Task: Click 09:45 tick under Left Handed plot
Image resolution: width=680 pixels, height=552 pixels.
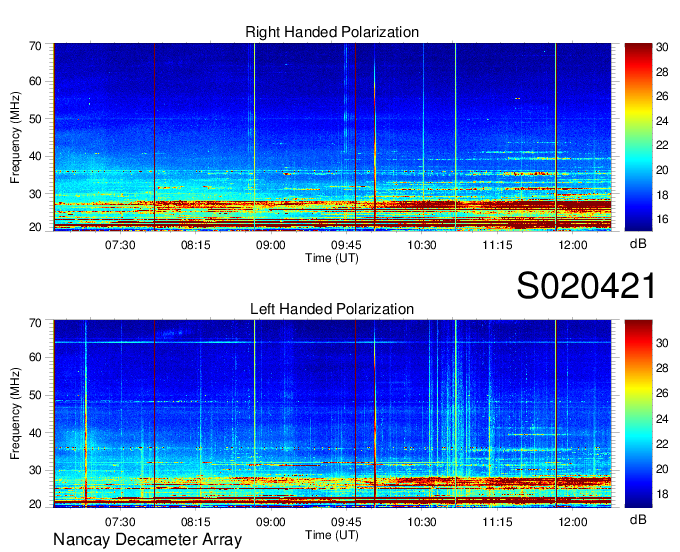Action: point(346,522)
